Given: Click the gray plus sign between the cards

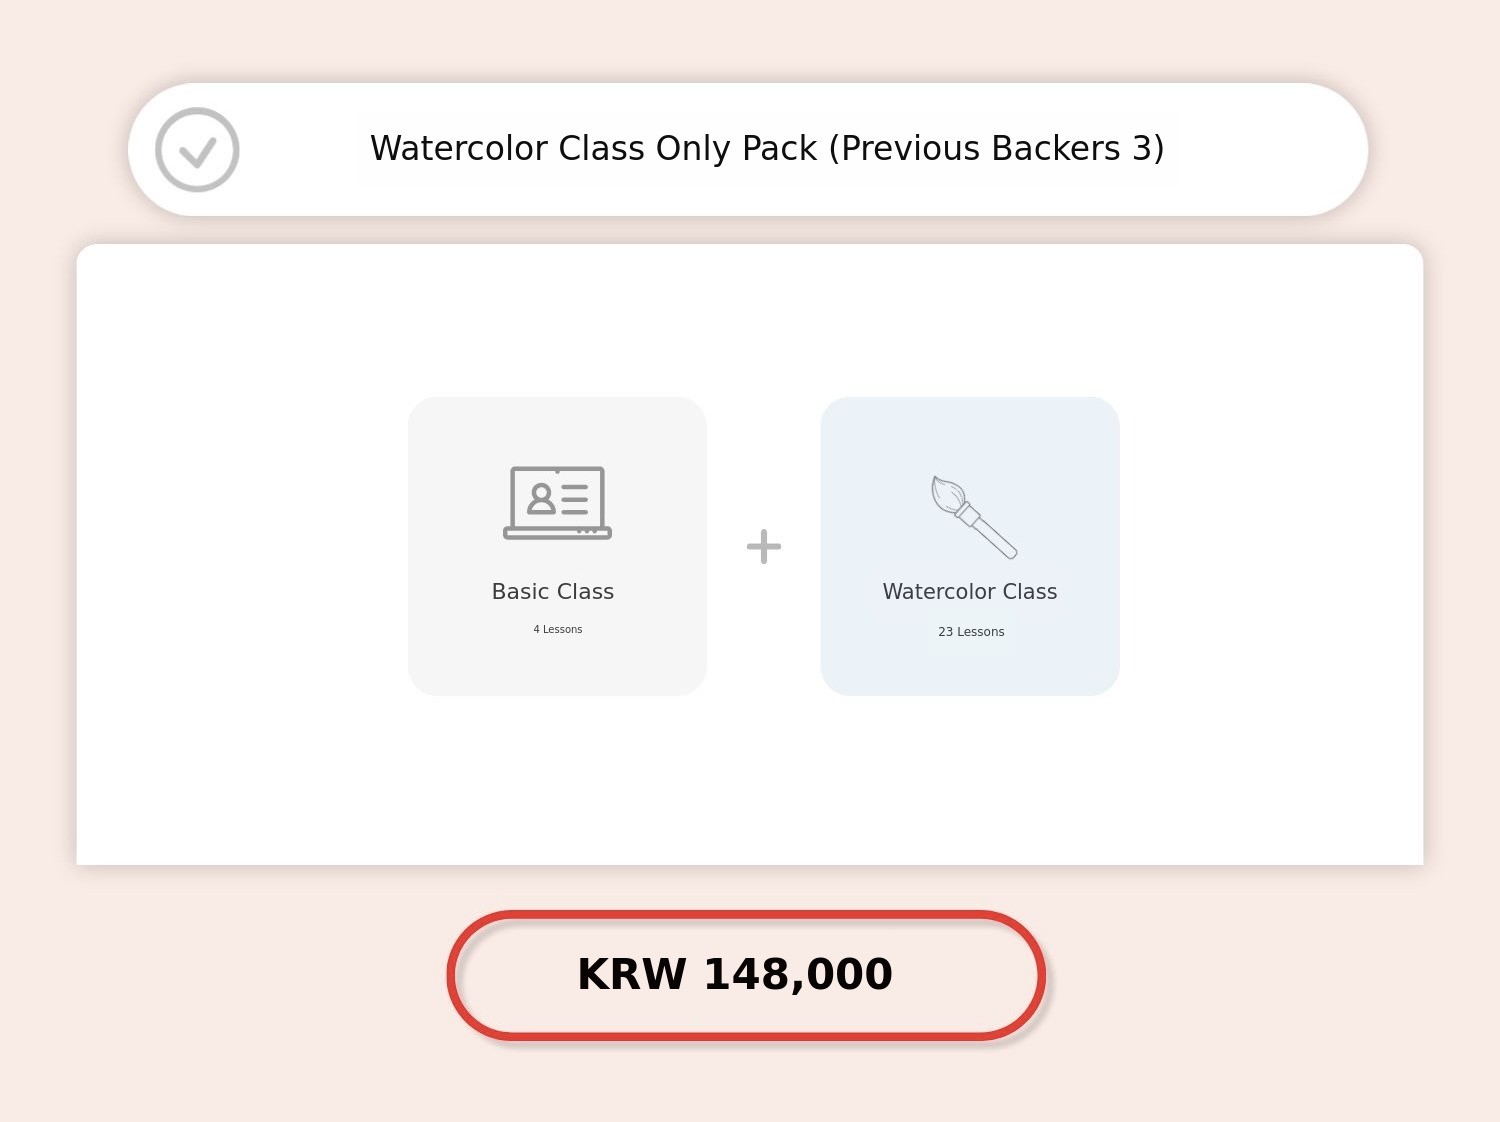Looking at the screenshot, I should coord(764,546).
